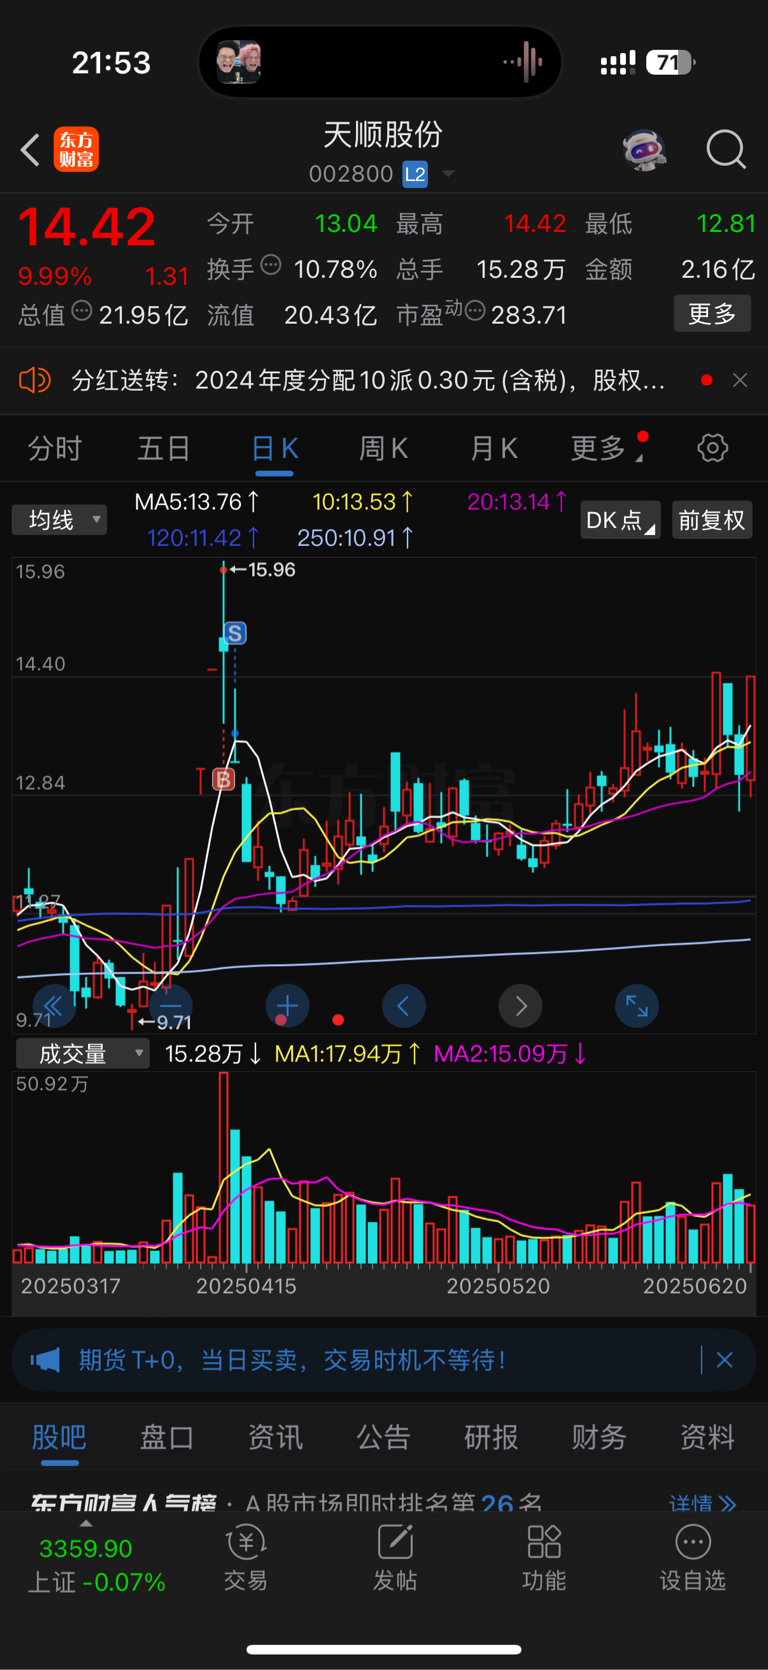Screen dimensions: 768x1670
Task: Open chart settings gear icon
Action: [x=713, y=448]
